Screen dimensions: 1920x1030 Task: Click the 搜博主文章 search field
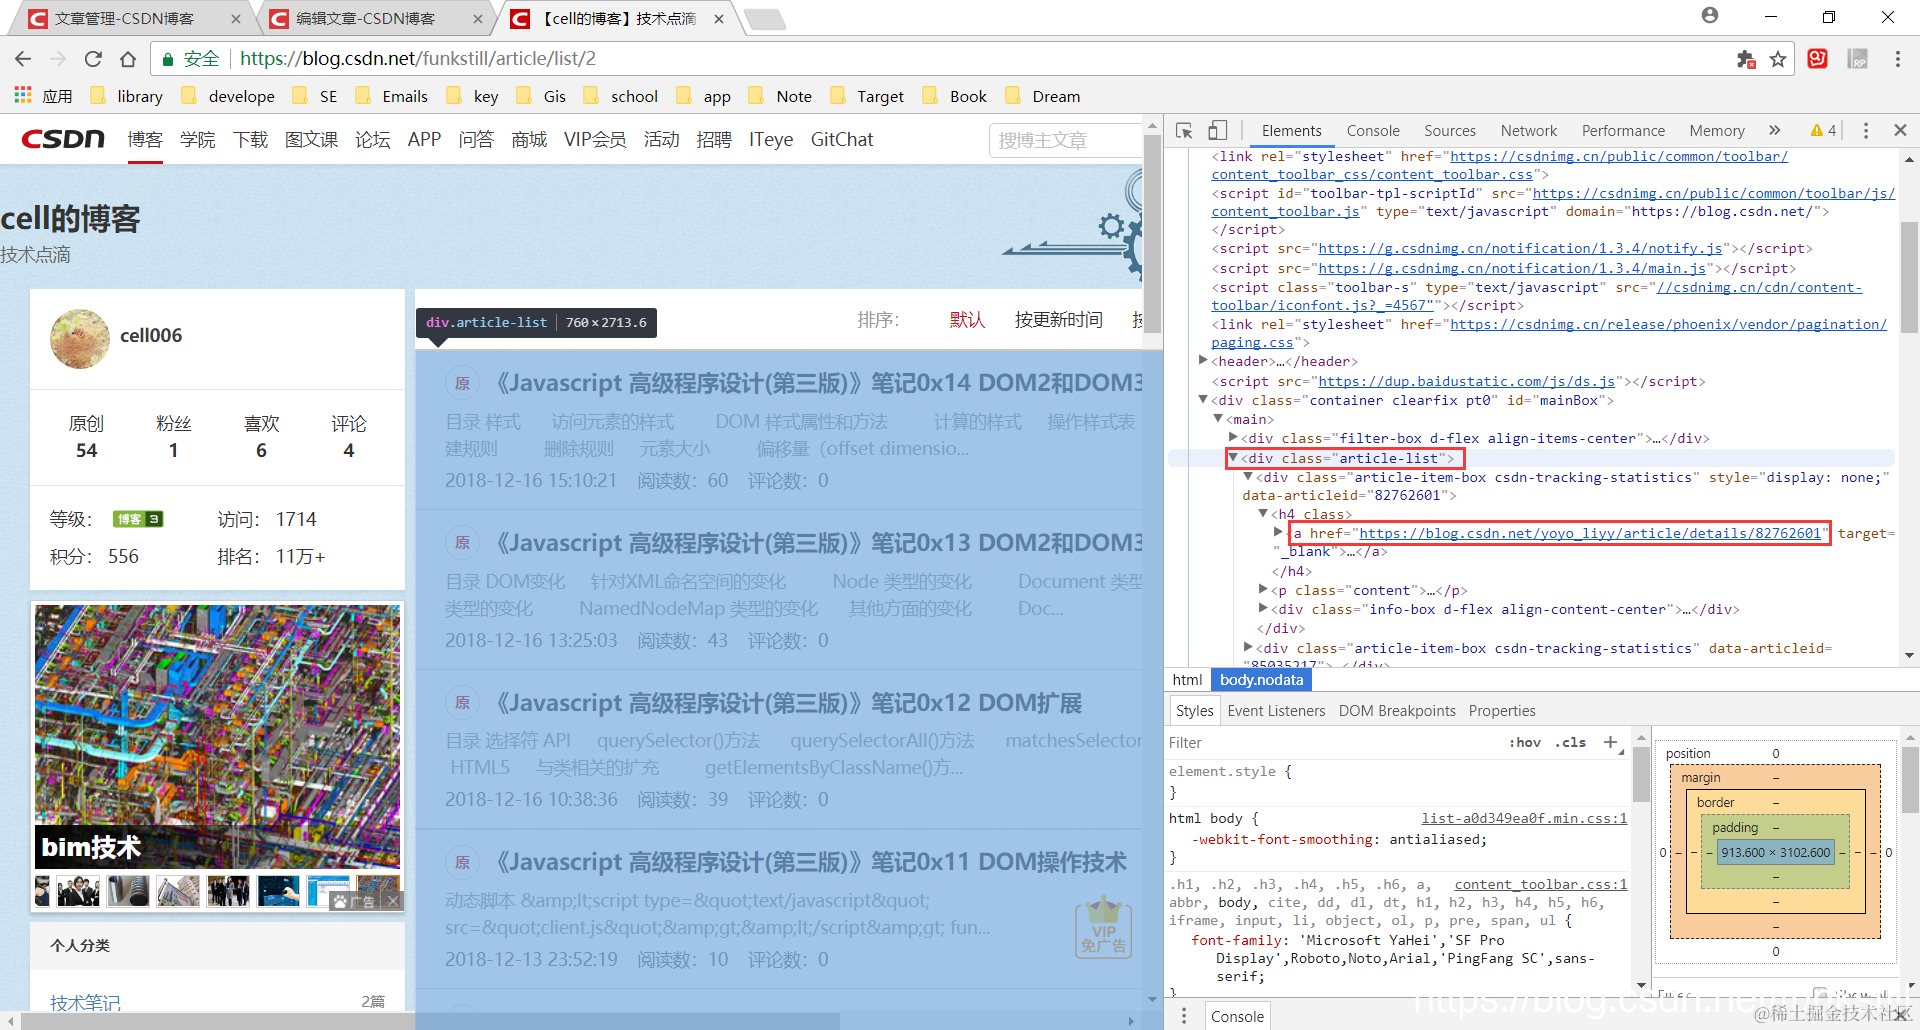[x=1065, y=140]
